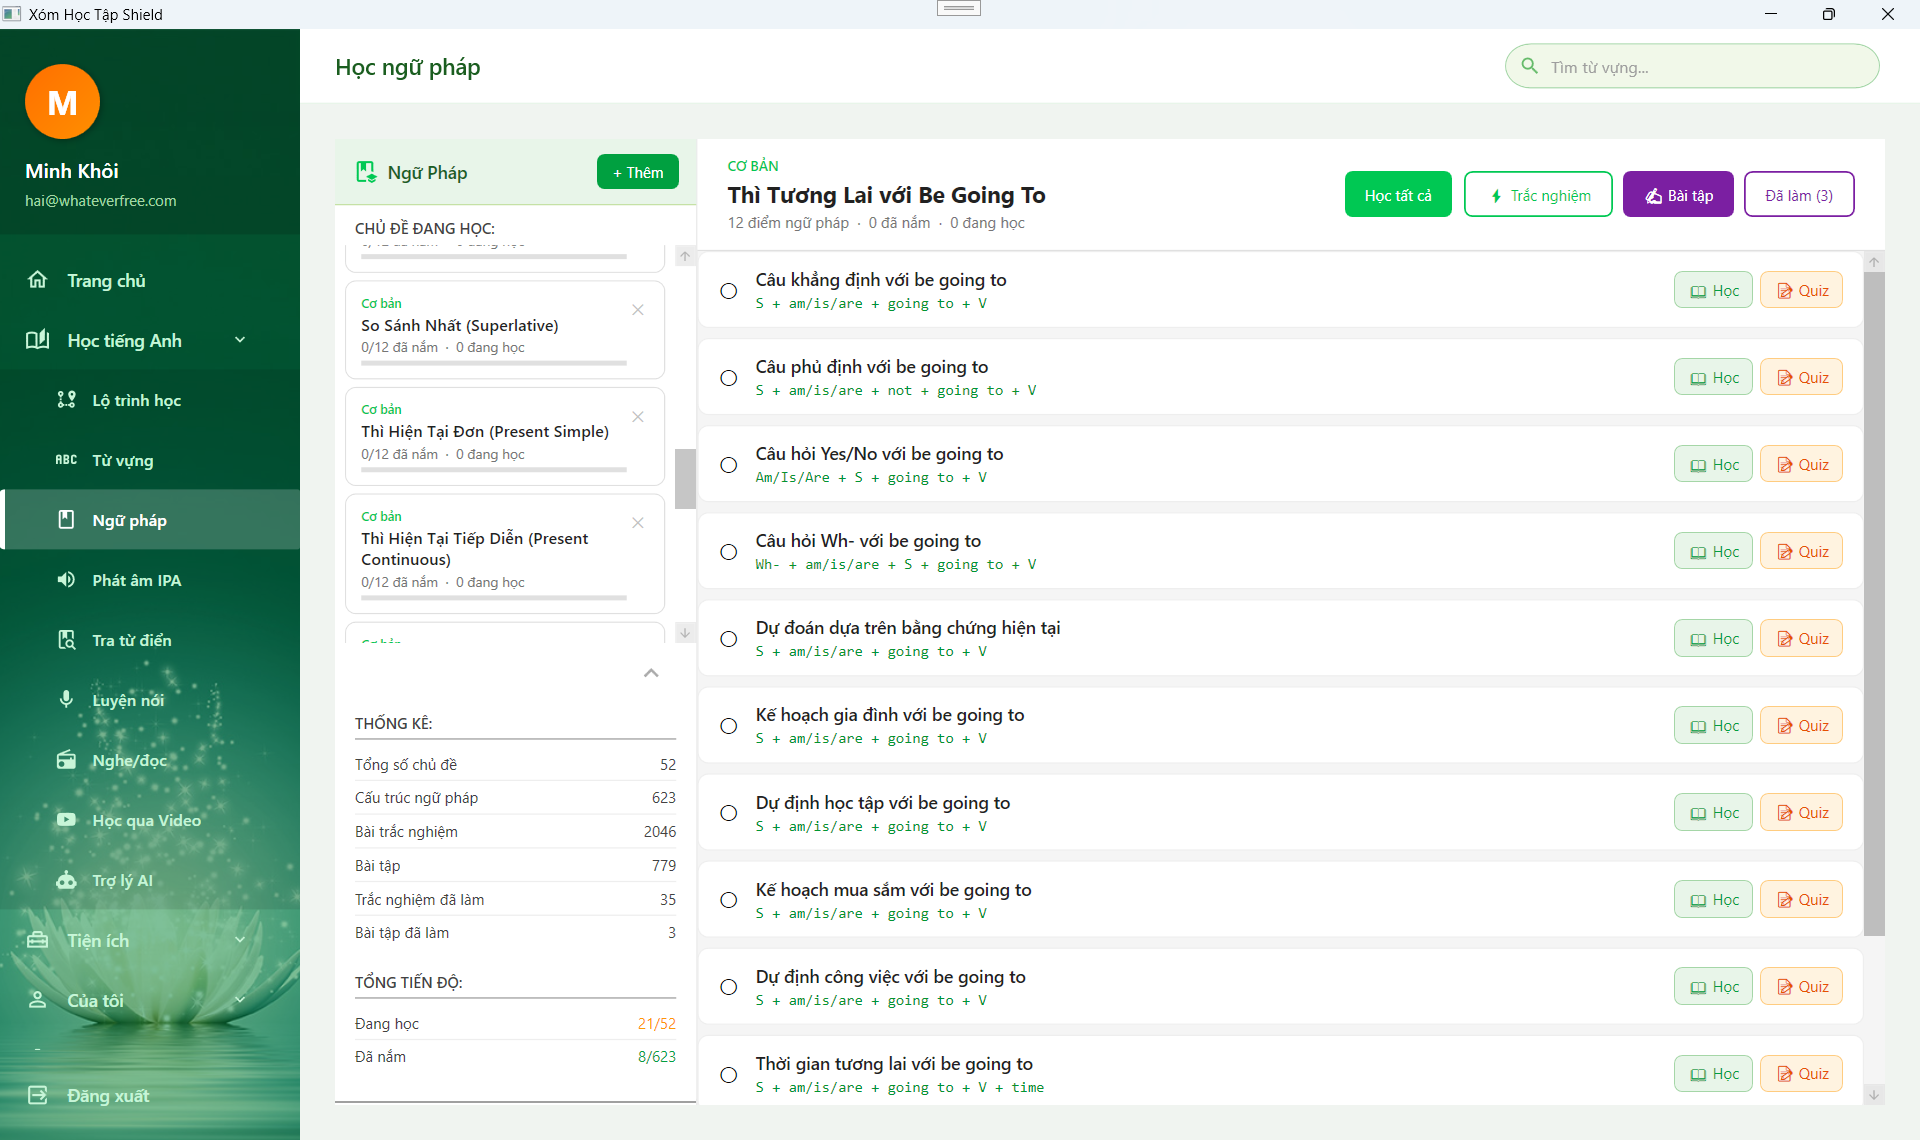Select radio for Câu hỏi Yes/No với be going to
Screen dimensions: 1920x1140
coord(729,465)
